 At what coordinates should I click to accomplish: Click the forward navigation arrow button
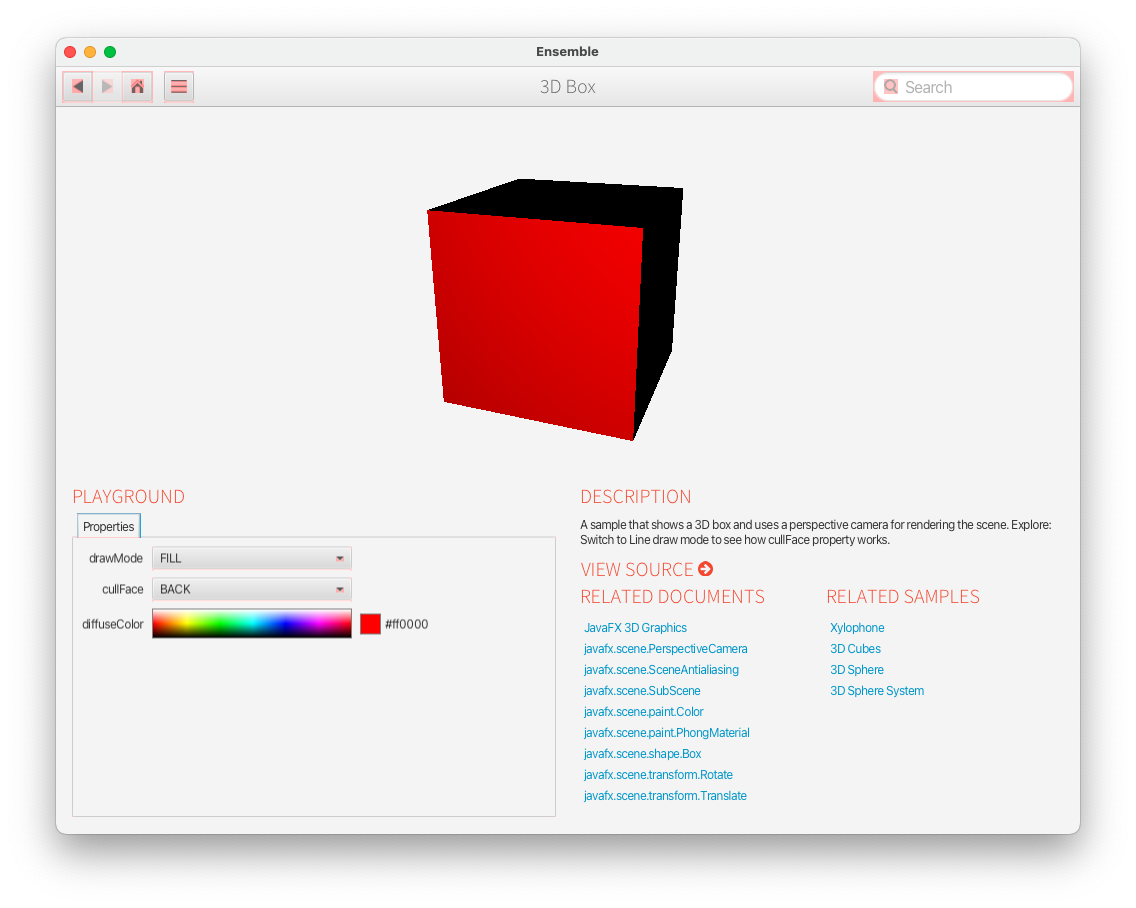coord(107,87)
